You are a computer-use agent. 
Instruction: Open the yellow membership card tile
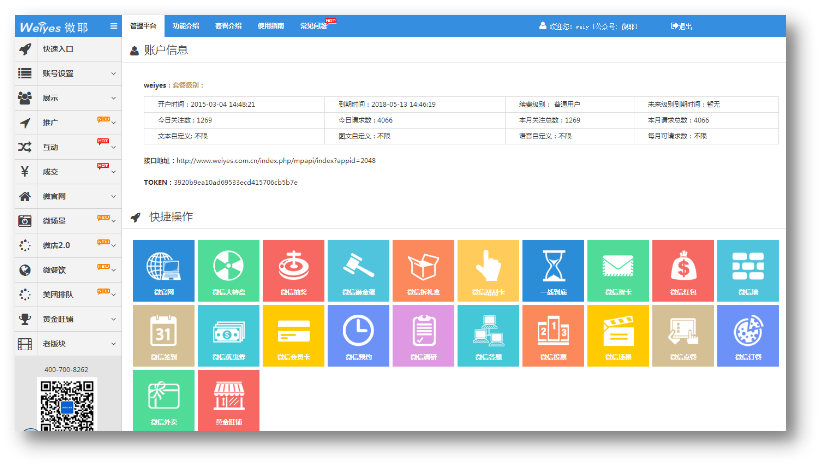point(293,336)
